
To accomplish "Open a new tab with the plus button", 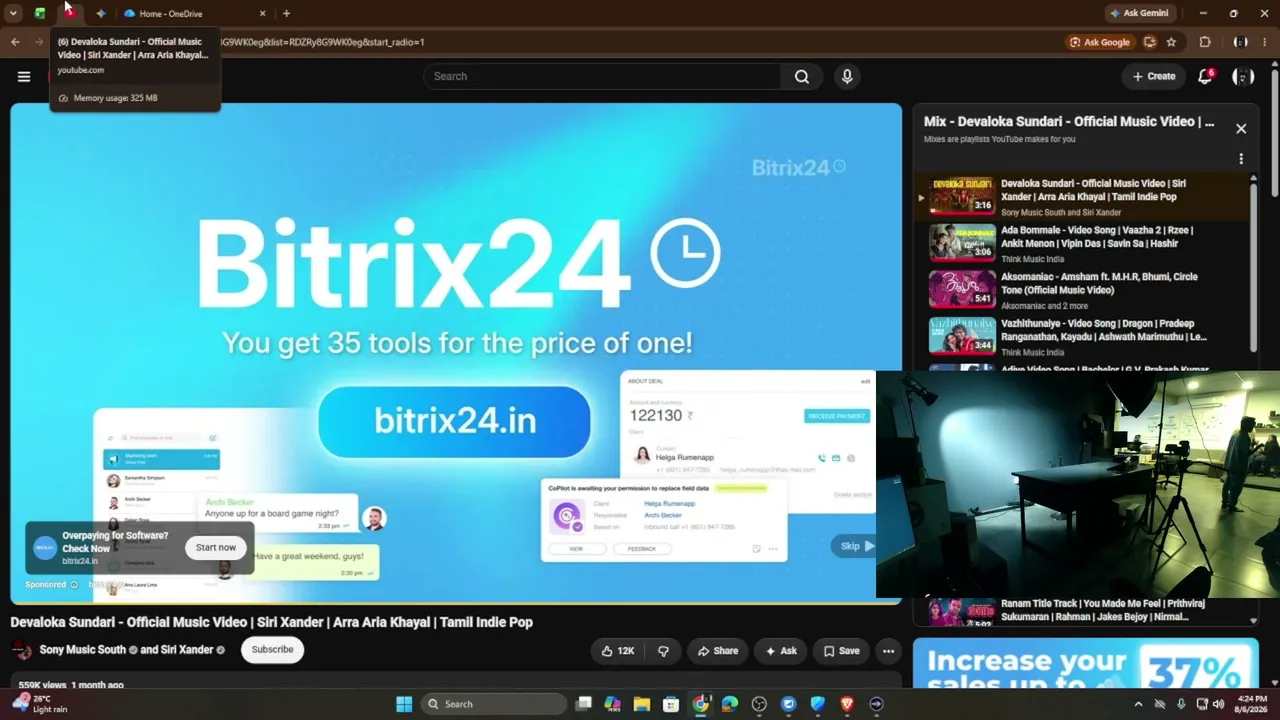I will [x=286, y=13].
